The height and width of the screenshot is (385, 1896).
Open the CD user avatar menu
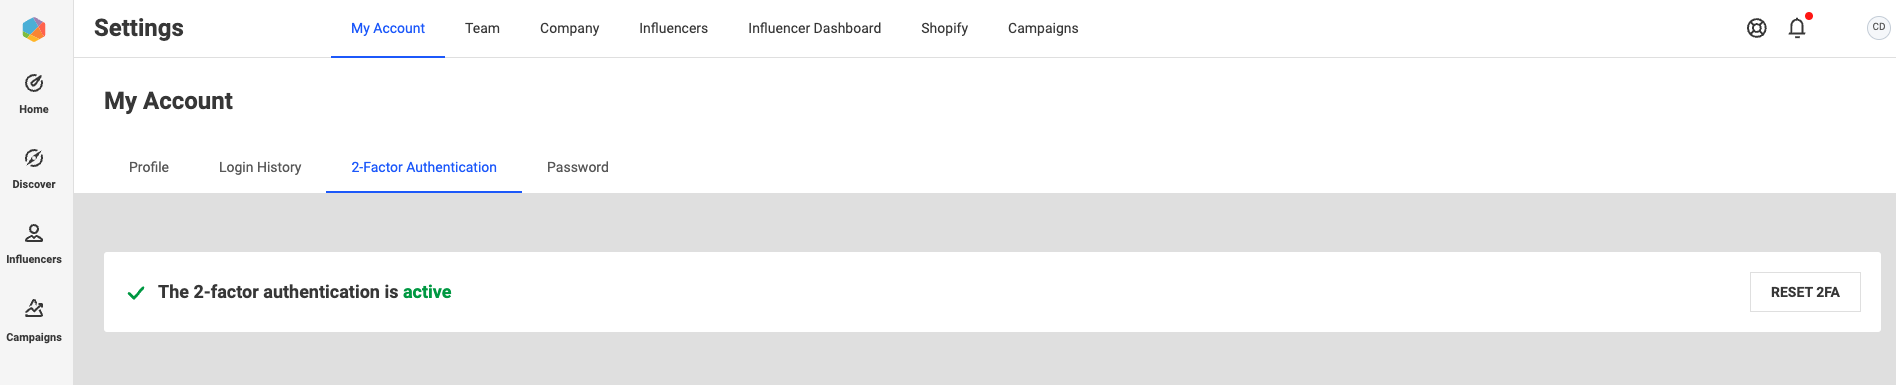pos(1878,28)
